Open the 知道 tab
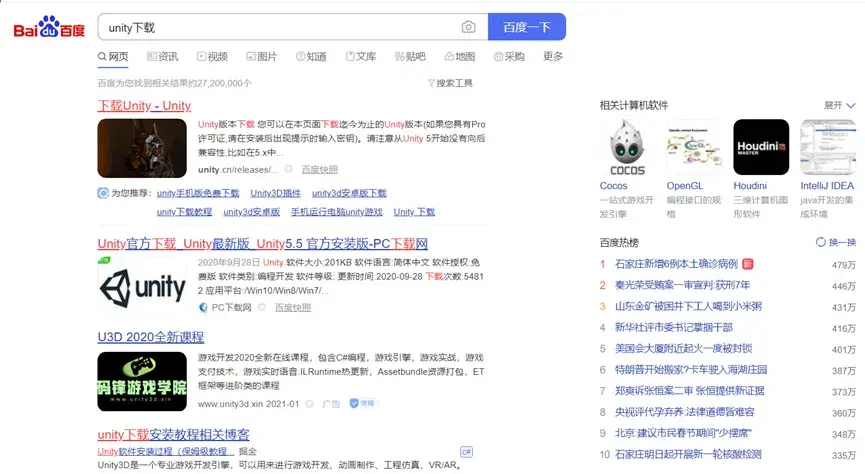This screenshot has width=865, height=474. point(312,56)
